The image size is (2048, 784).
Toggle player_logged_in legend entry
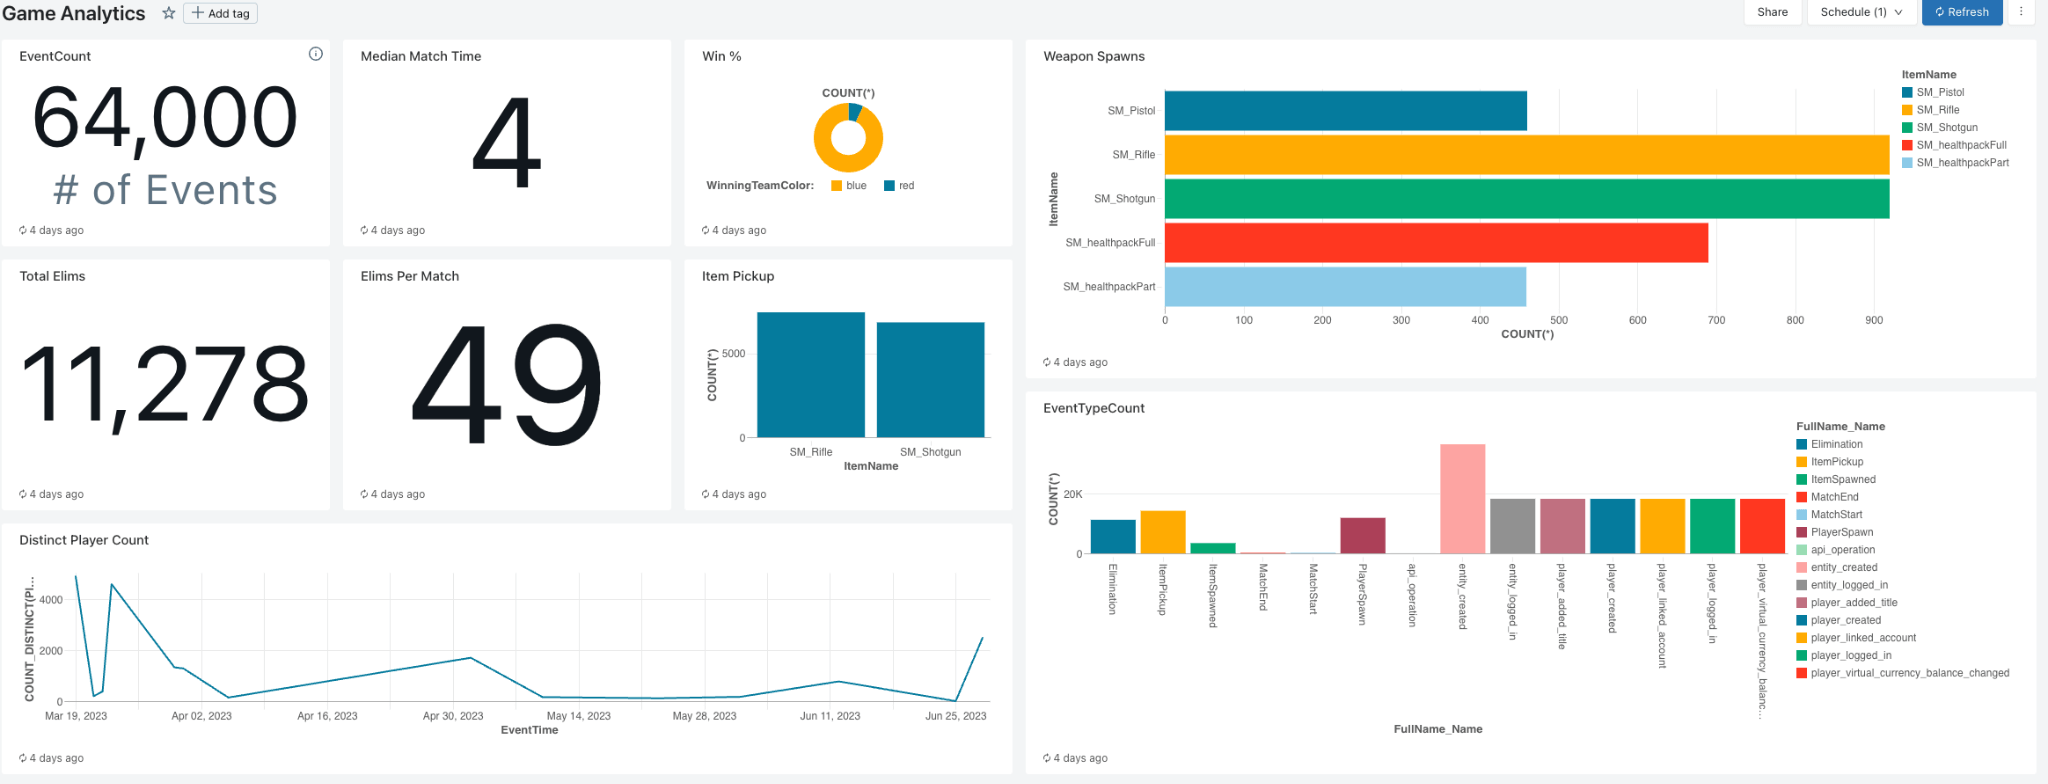(1844, 655)
